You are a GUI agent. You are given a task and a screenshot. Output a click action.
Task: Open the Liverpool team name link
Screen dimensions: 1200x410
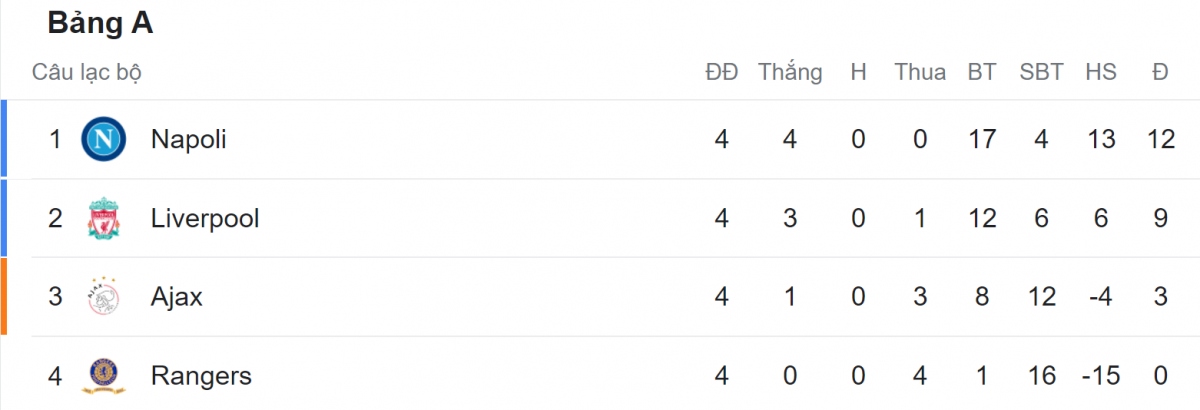click(x=205, y=218)
